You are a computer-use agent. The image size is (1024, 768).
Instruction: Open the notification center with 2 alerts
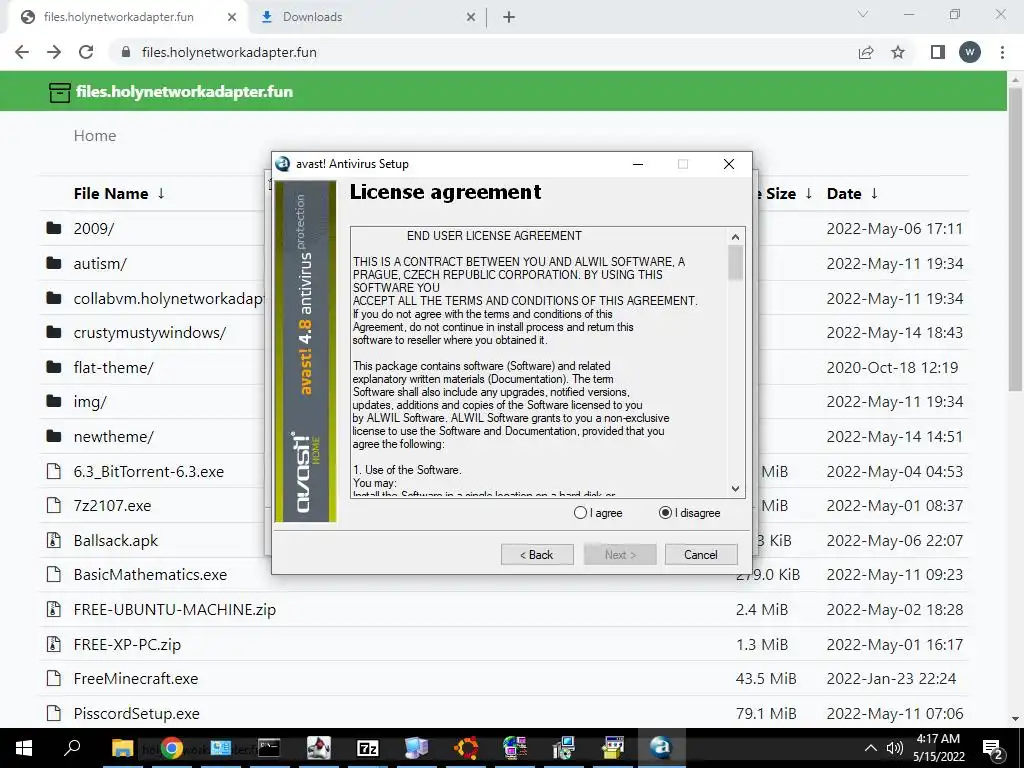[x=993, y=749]
